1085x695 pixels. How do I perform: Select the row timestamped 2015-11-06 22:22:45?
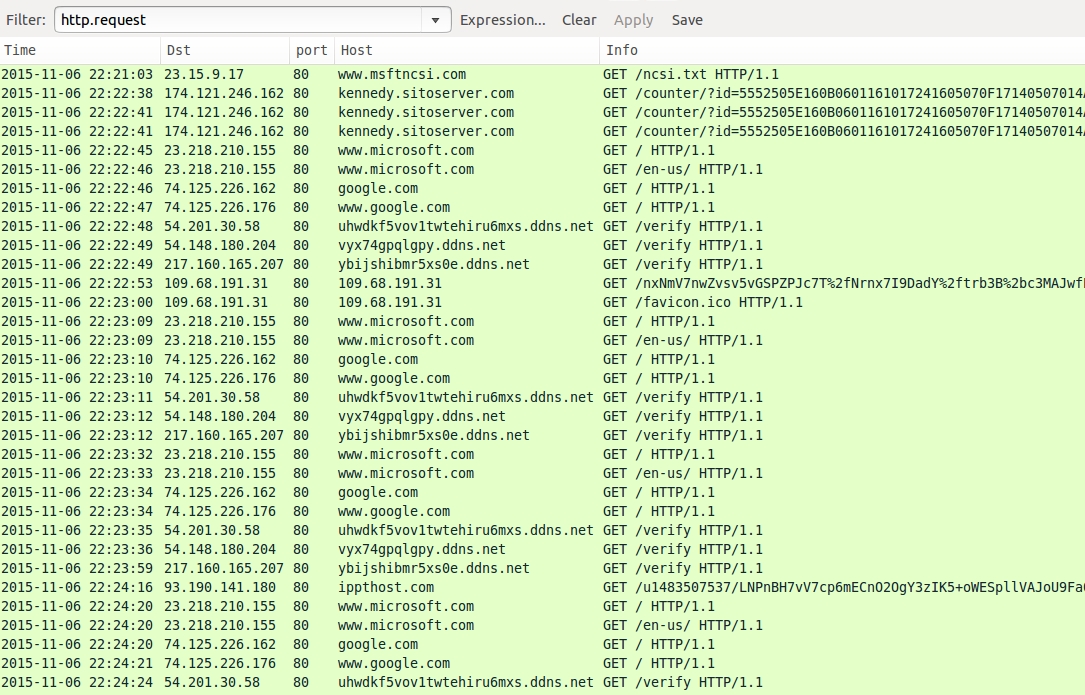[542, 150]
